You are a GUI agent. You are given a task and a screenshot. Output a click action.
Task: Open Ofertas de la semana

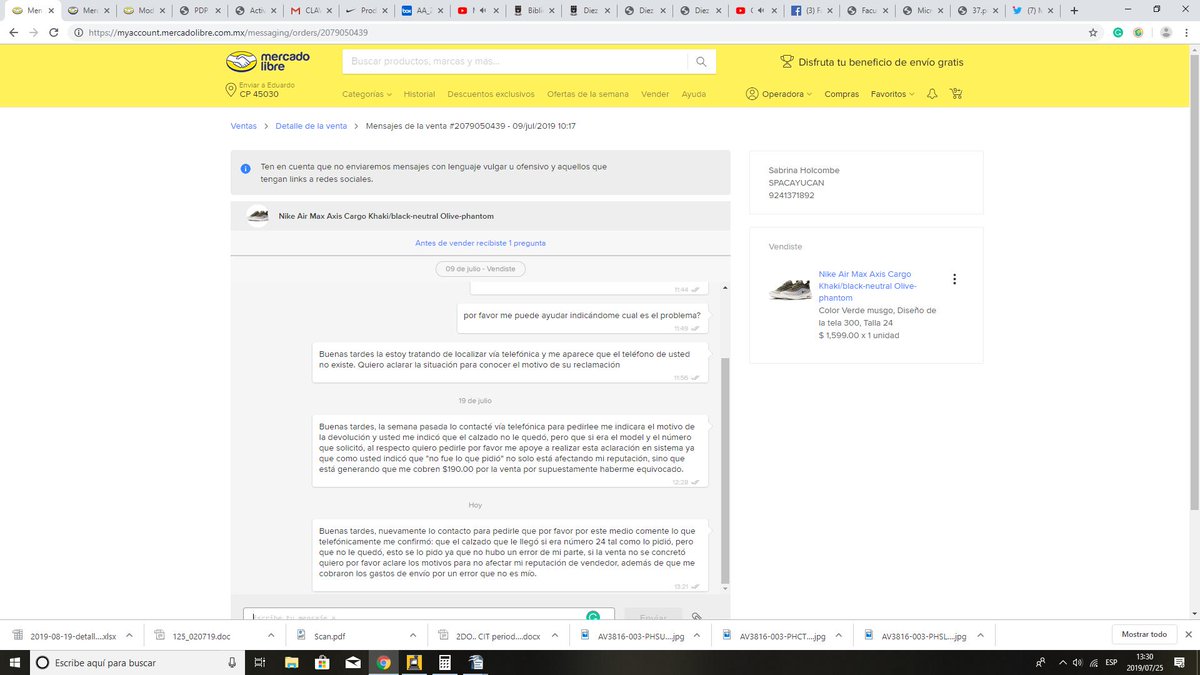(x=588, y=94)
